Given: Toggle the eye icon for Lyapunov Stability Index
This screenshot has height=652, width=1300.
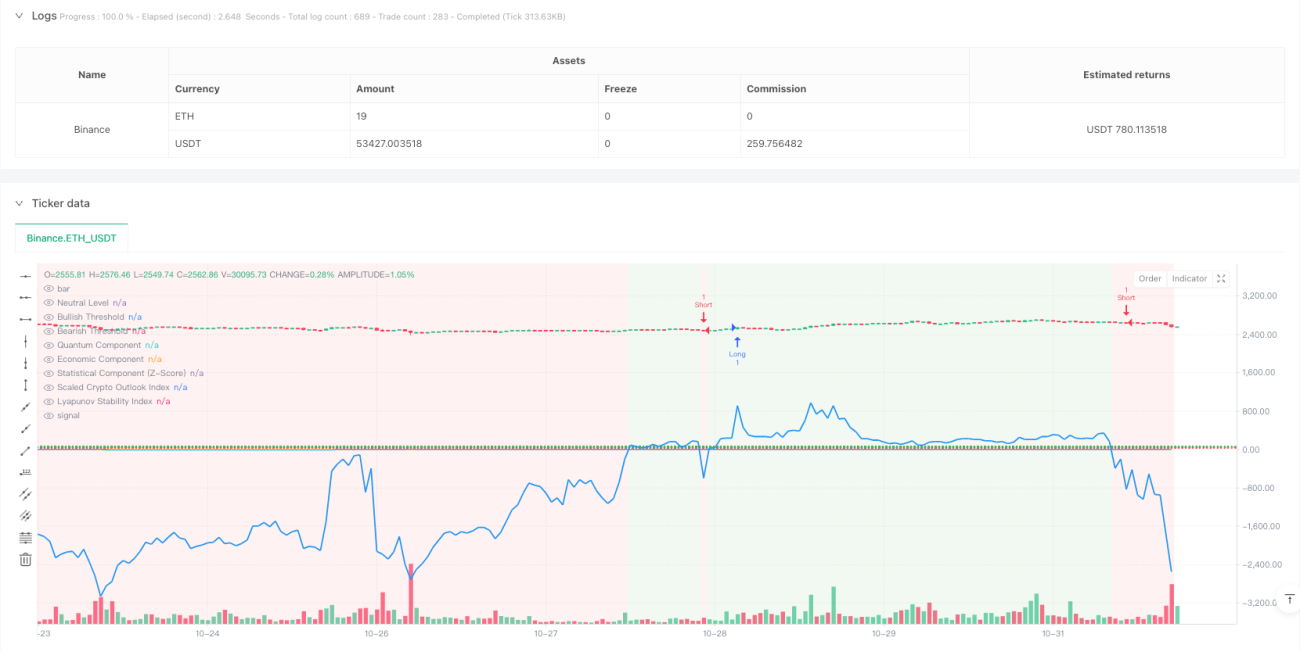Looking at the screenshot, I should coord(49,401).
